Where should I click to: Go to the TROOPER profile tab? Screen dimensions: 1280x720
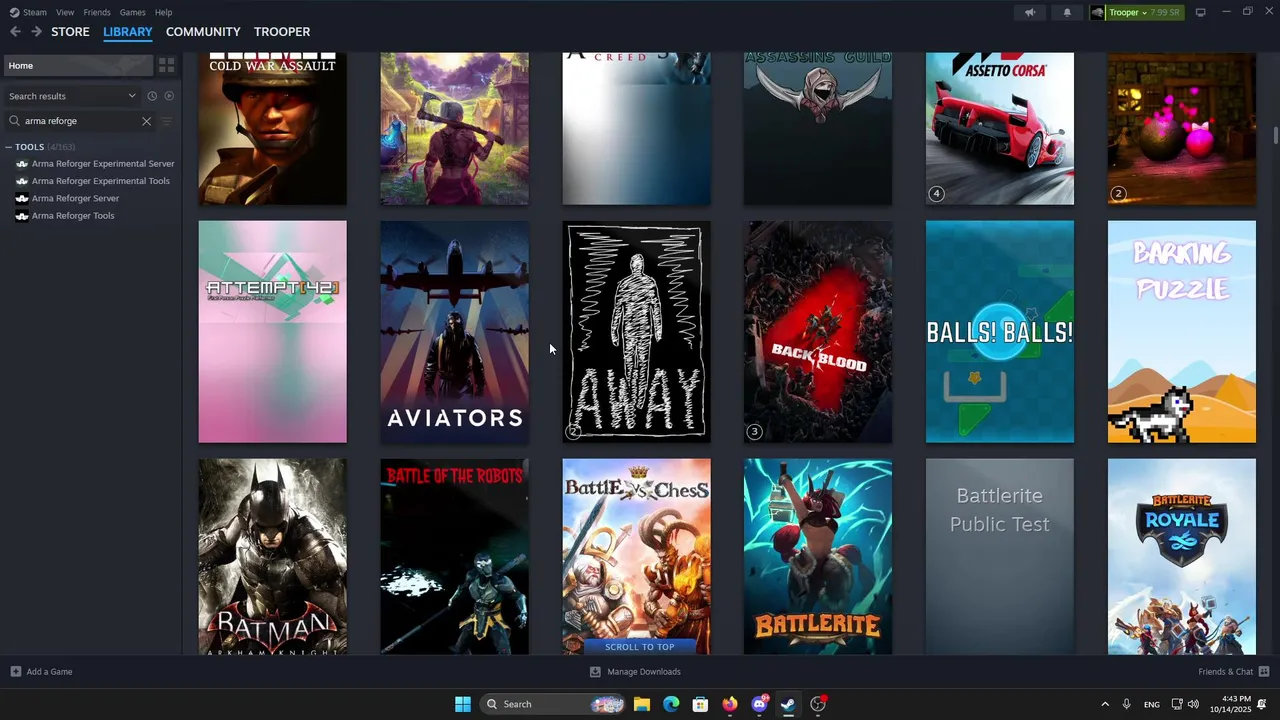point(282,32)
